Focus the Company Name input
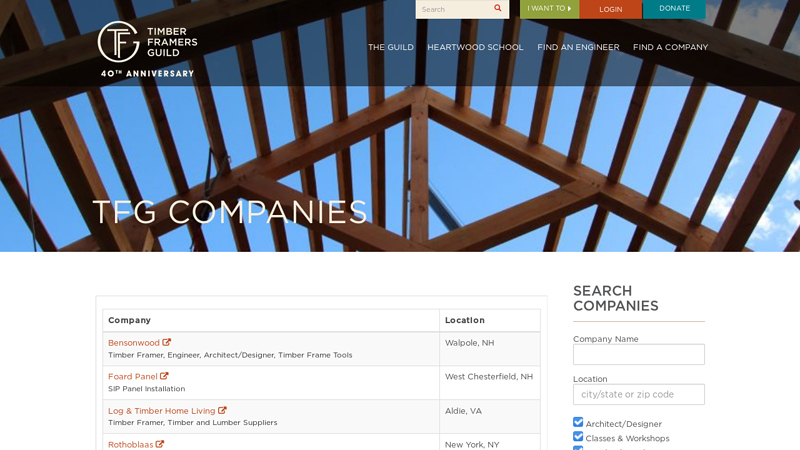 (639, 354)
